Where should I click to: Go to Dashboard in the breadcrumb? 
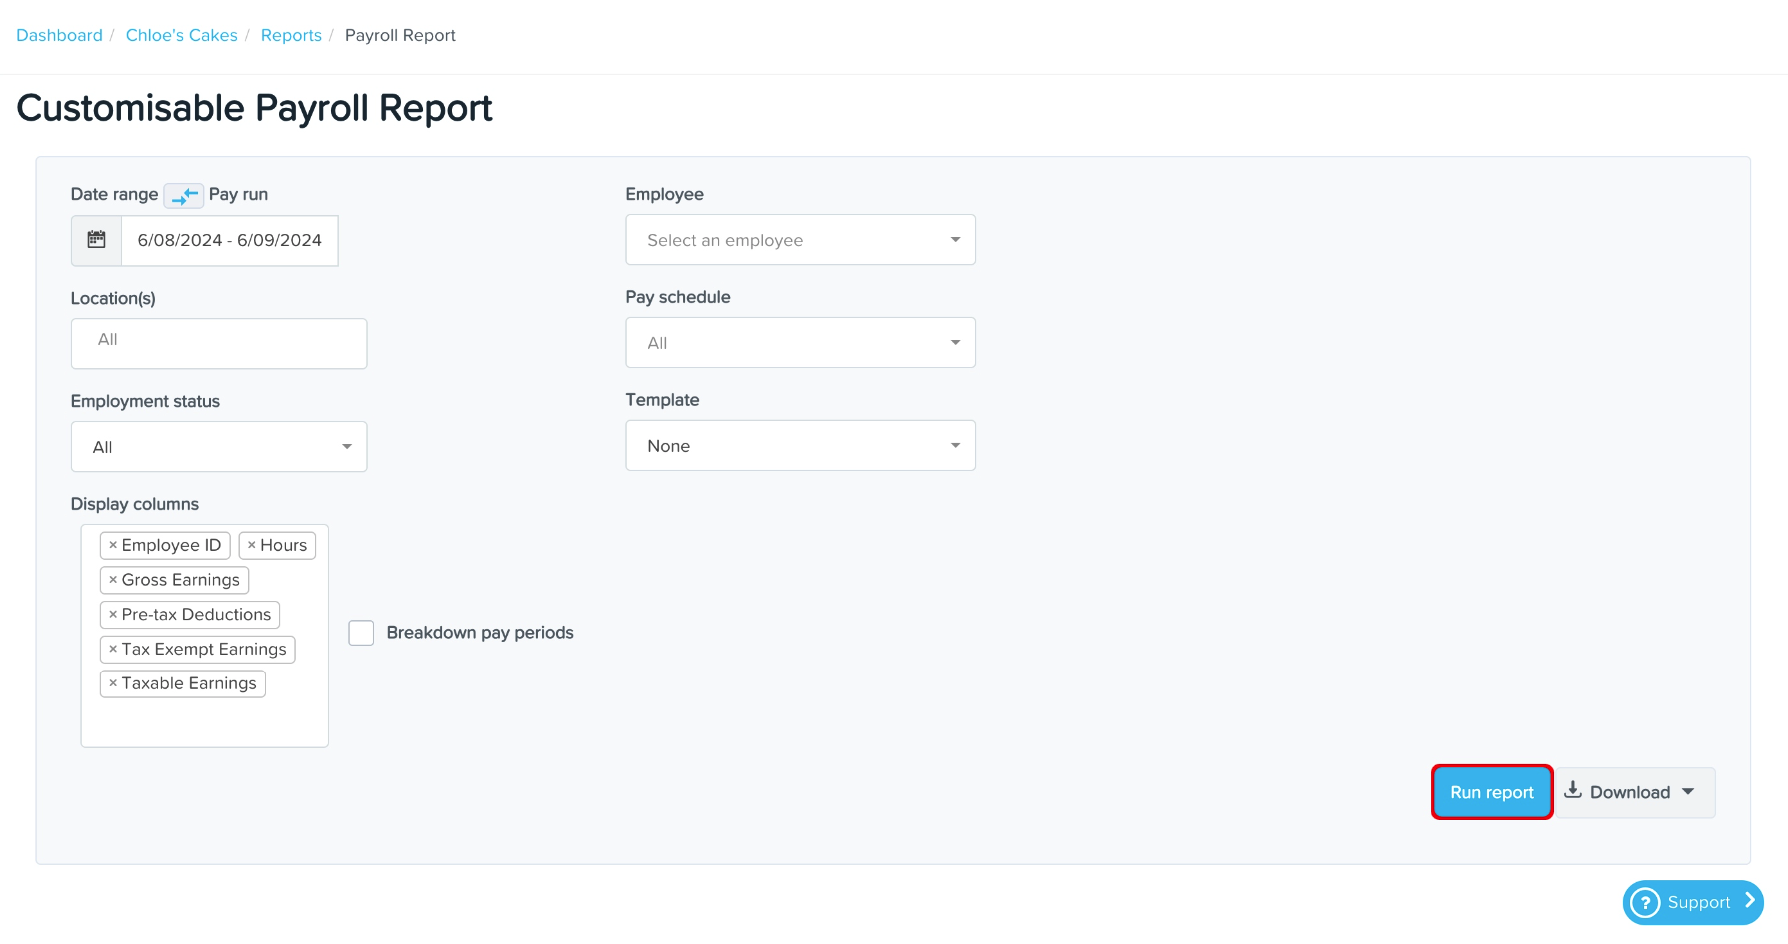[x=59, y=35]
